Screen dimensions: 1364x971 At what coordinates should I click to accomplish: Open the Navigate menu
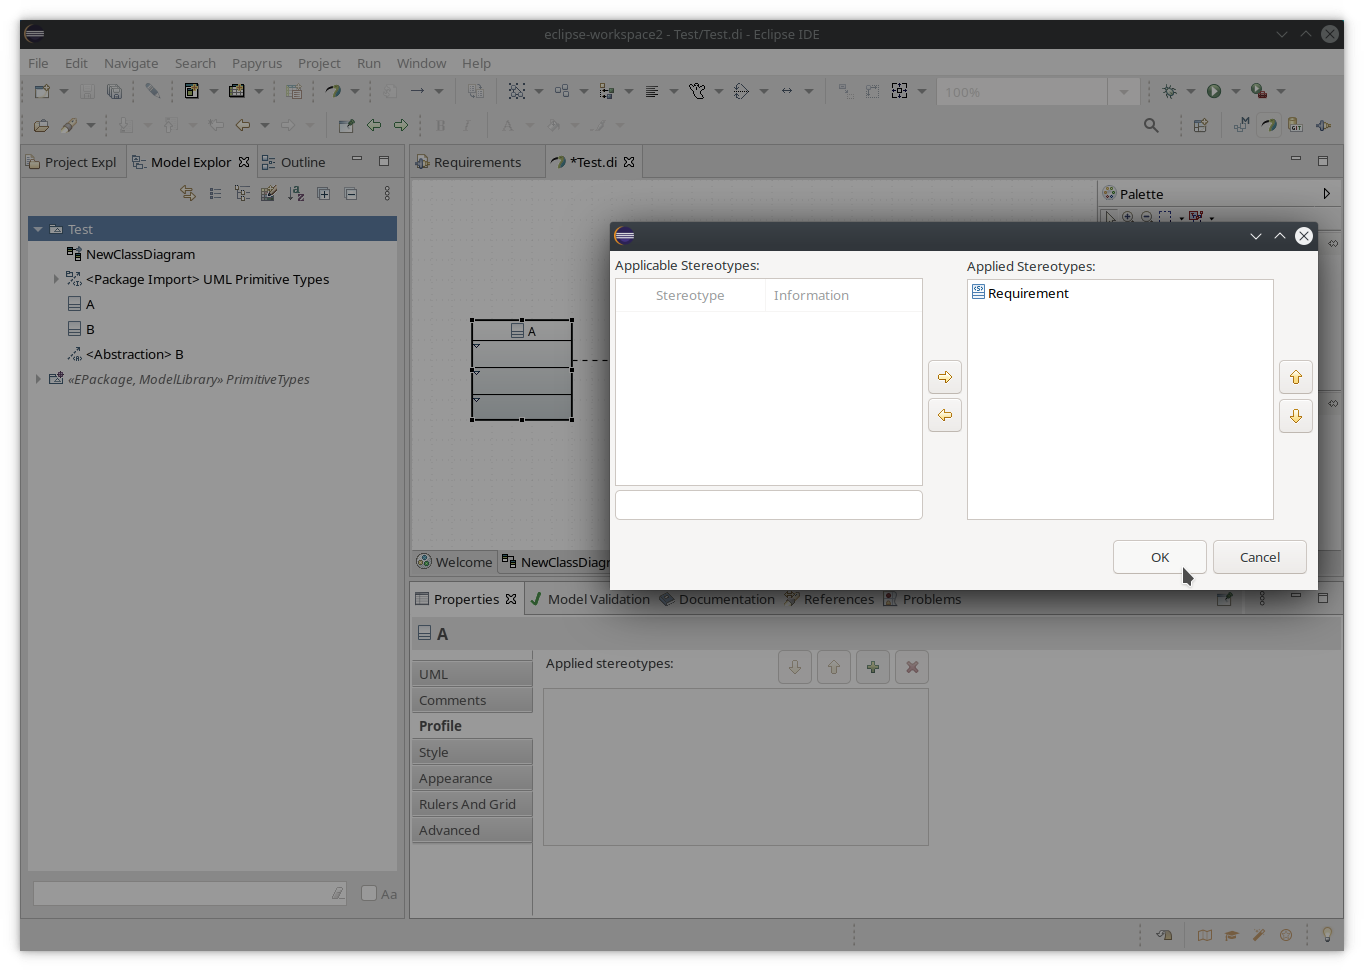[x=131, y=63]
